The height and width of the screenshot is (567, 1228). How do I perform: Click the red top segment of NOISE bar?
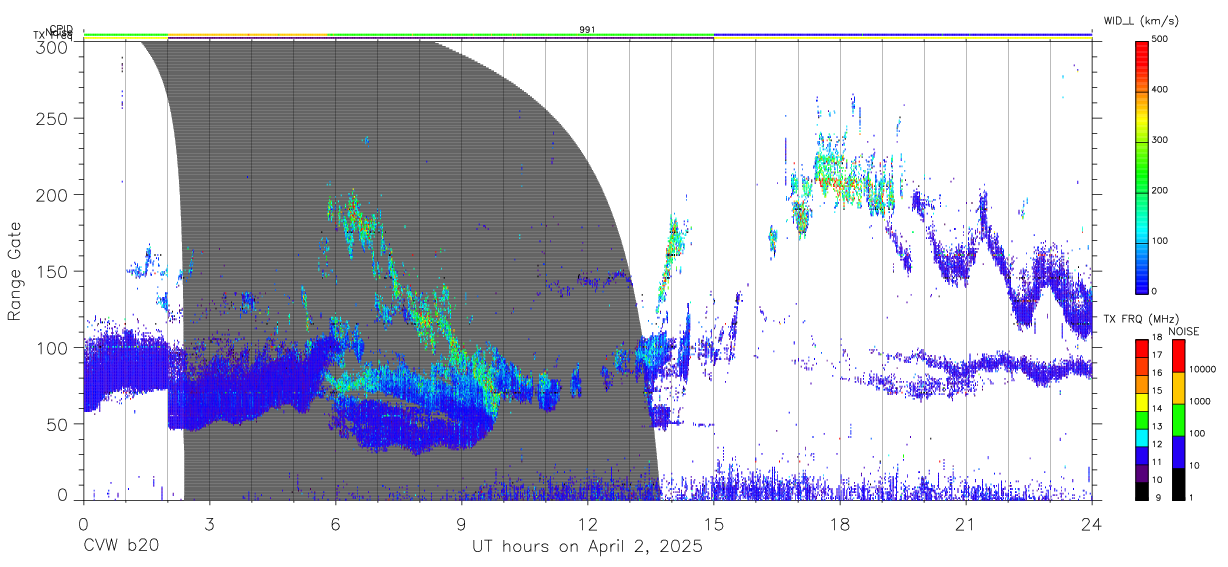point(1179,356)
